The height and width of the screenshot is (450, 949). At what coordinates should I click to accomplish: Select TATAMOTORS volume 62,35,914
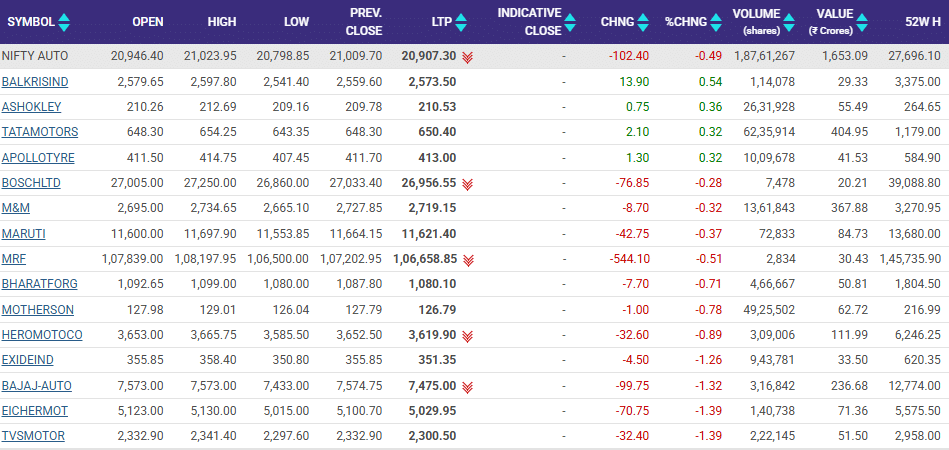(768, 132)
